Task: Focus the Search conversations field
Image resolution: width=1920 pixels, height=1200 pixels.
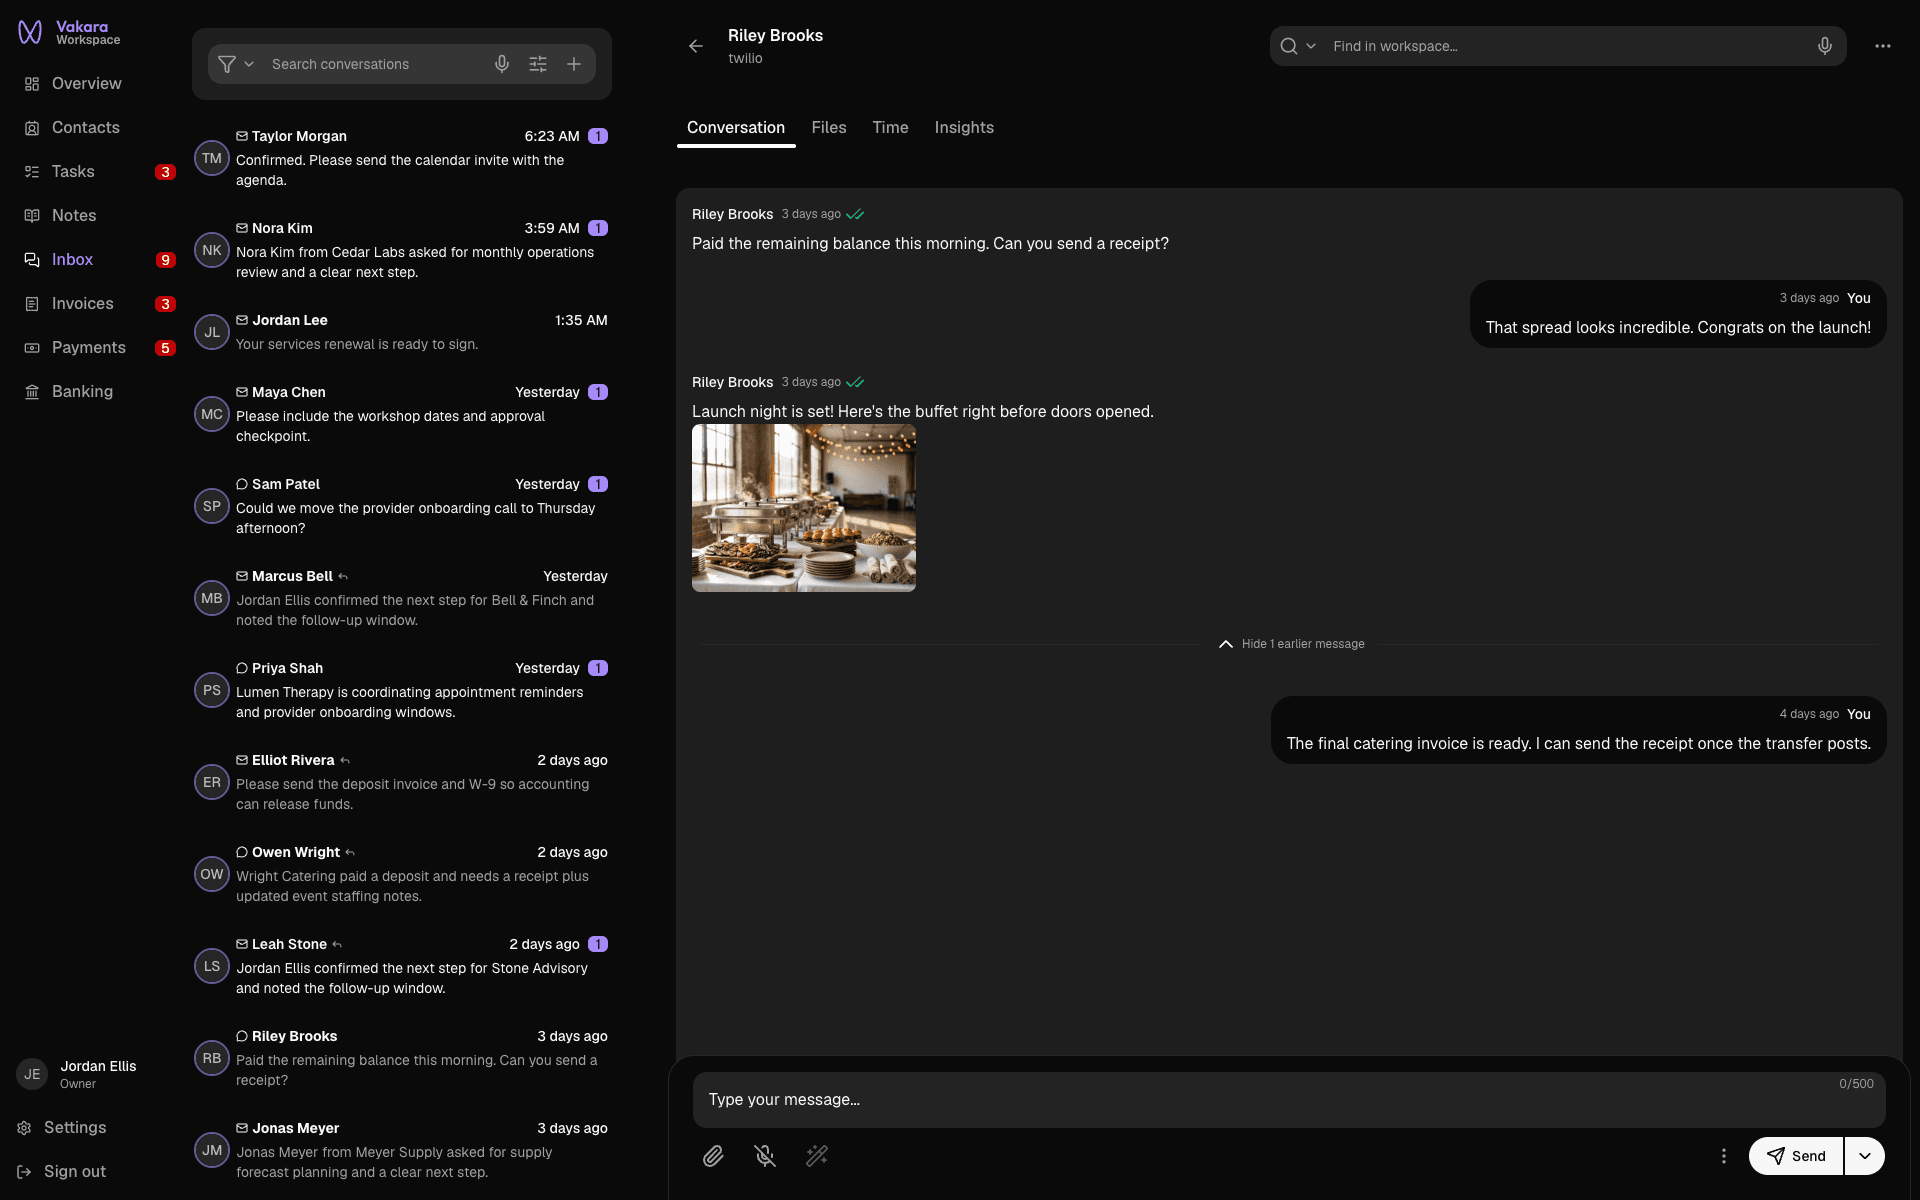Action: 375,64
